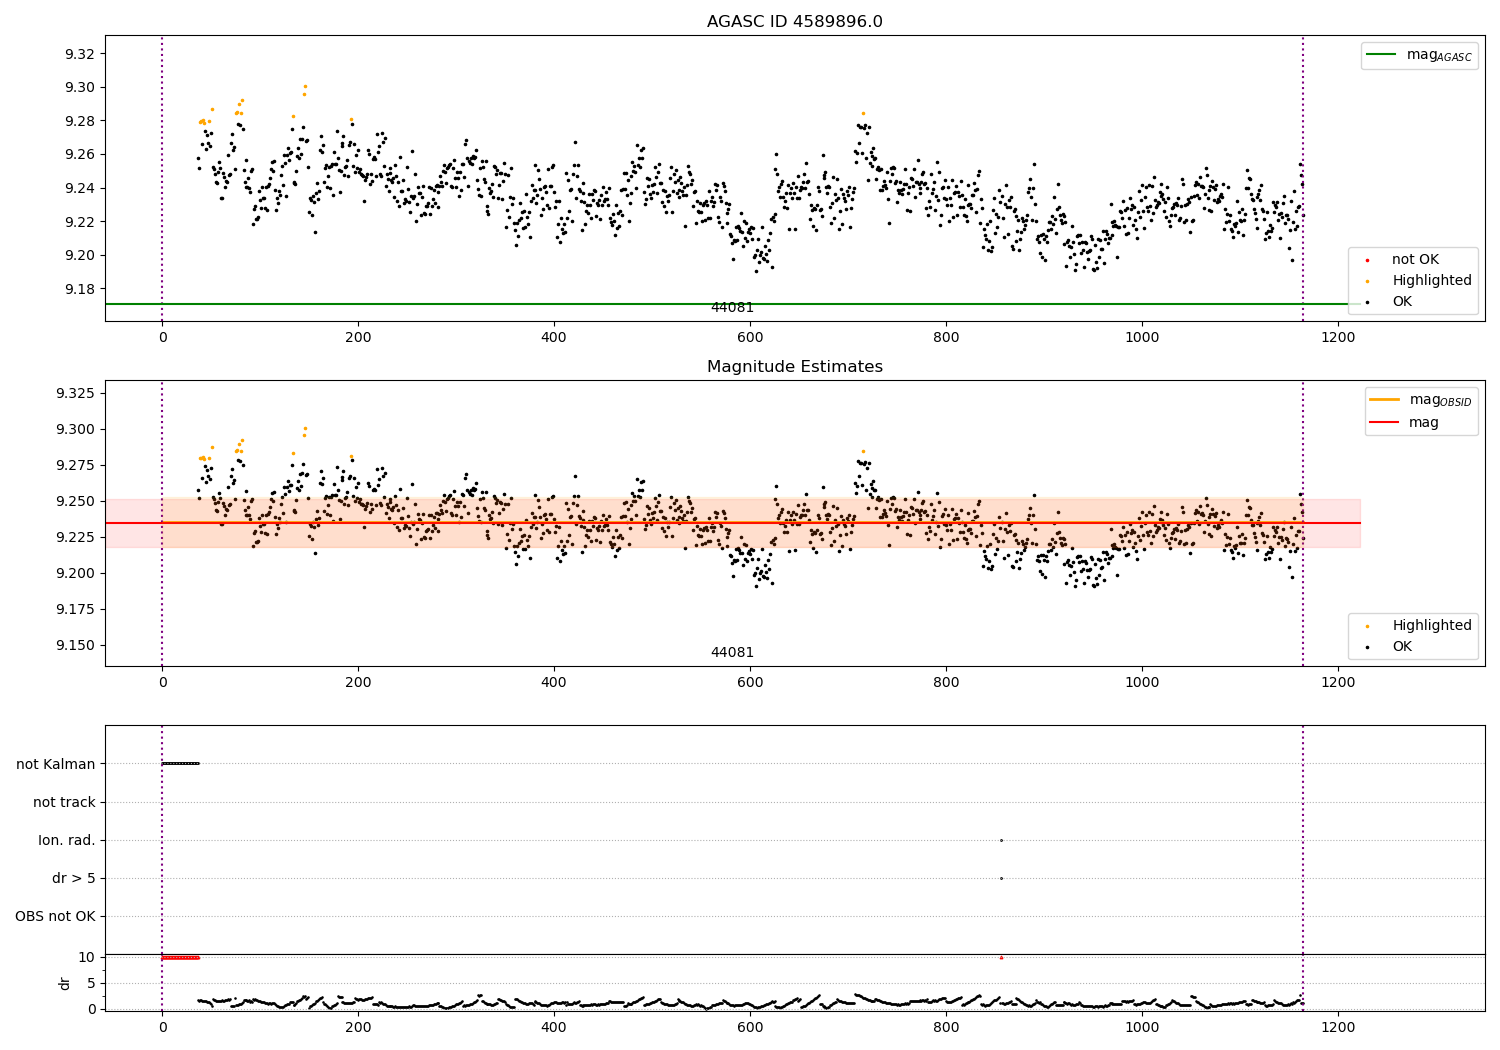Click the single data point on the Ion. rad. row
The height and width of the screenshot is (1050, 1500).
click(1001, 840)
